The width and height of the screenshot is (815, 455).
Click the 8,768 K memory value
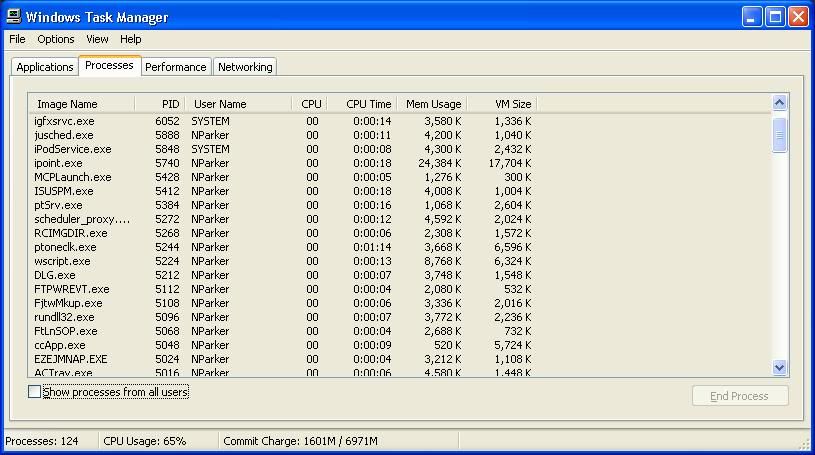pyautogui.click(x=443, y=262)
